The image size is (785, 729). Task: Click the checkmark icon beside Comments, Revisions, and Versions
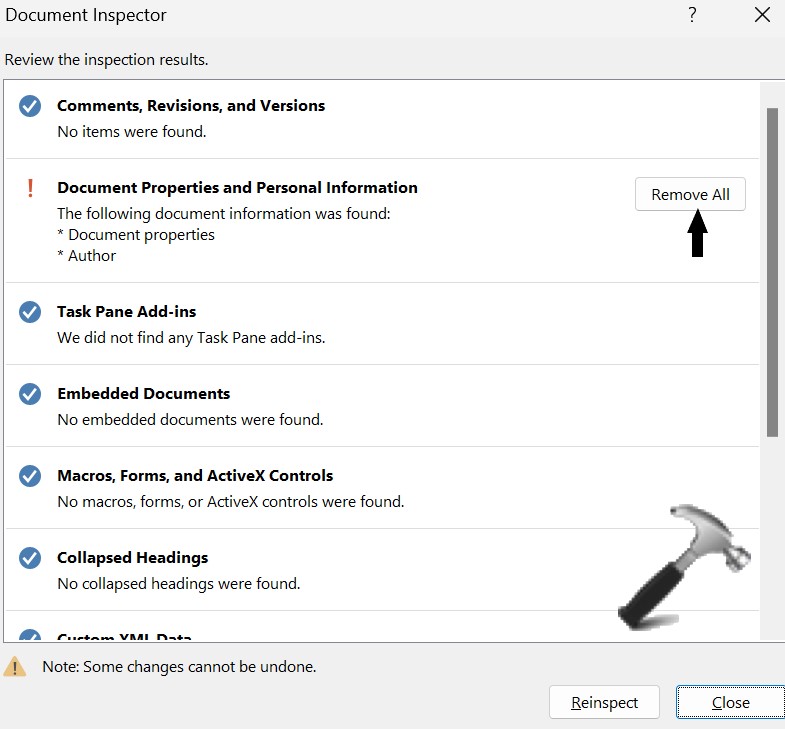coord(30,106)
